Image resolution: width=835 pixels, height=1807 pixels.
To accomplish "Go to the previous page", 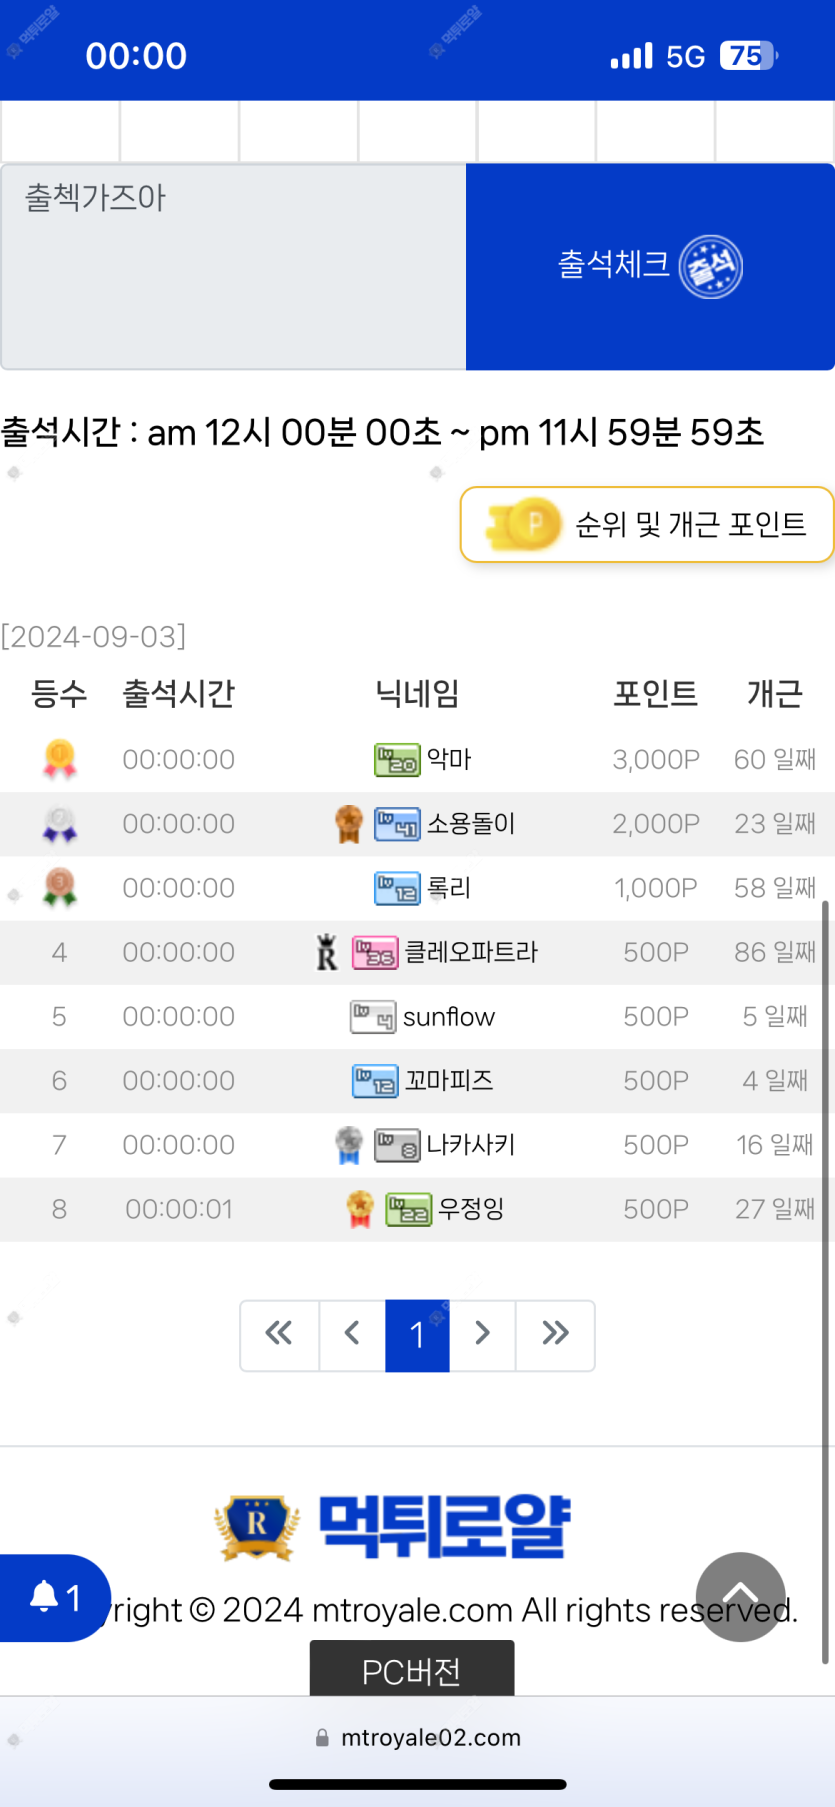I will tap(352, 1334).
